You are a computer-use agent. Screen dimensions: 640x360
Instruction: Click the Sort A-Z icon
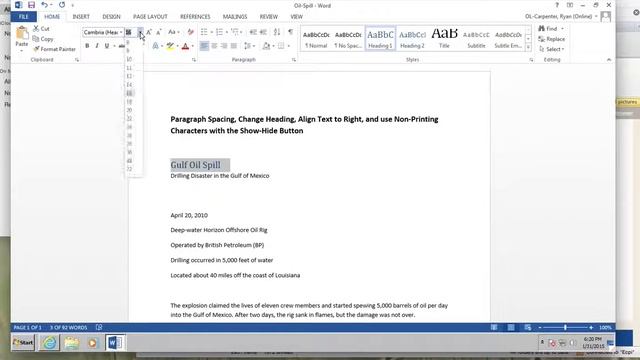point(277,32)
